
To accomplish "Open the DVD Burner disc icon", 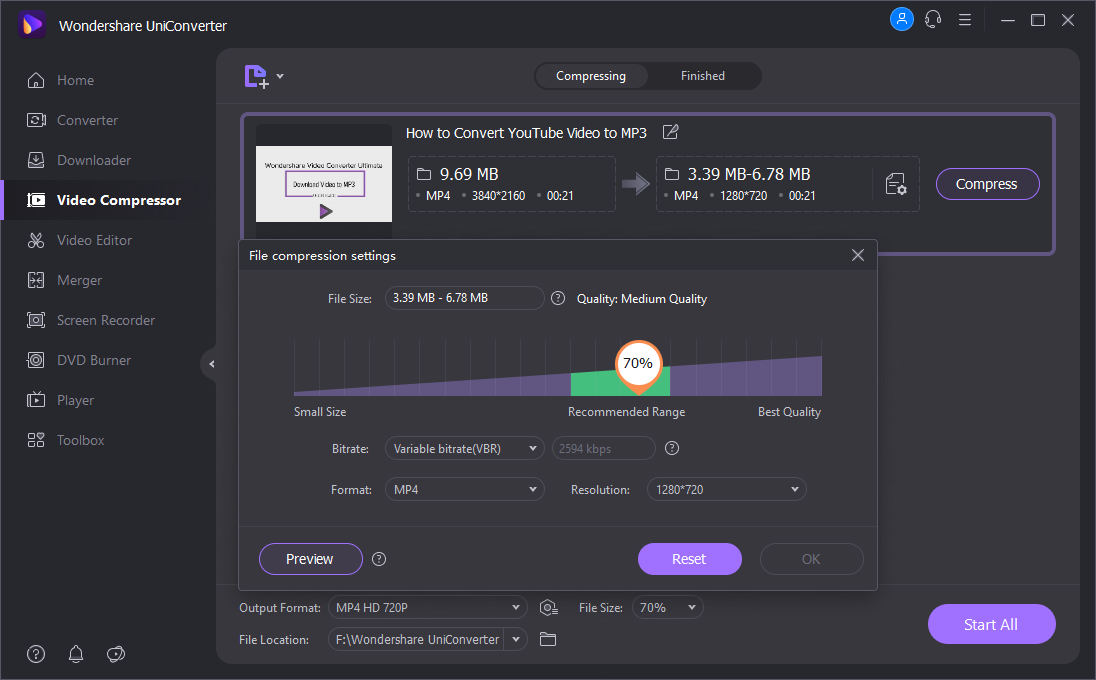I will (x=36, y=360).
